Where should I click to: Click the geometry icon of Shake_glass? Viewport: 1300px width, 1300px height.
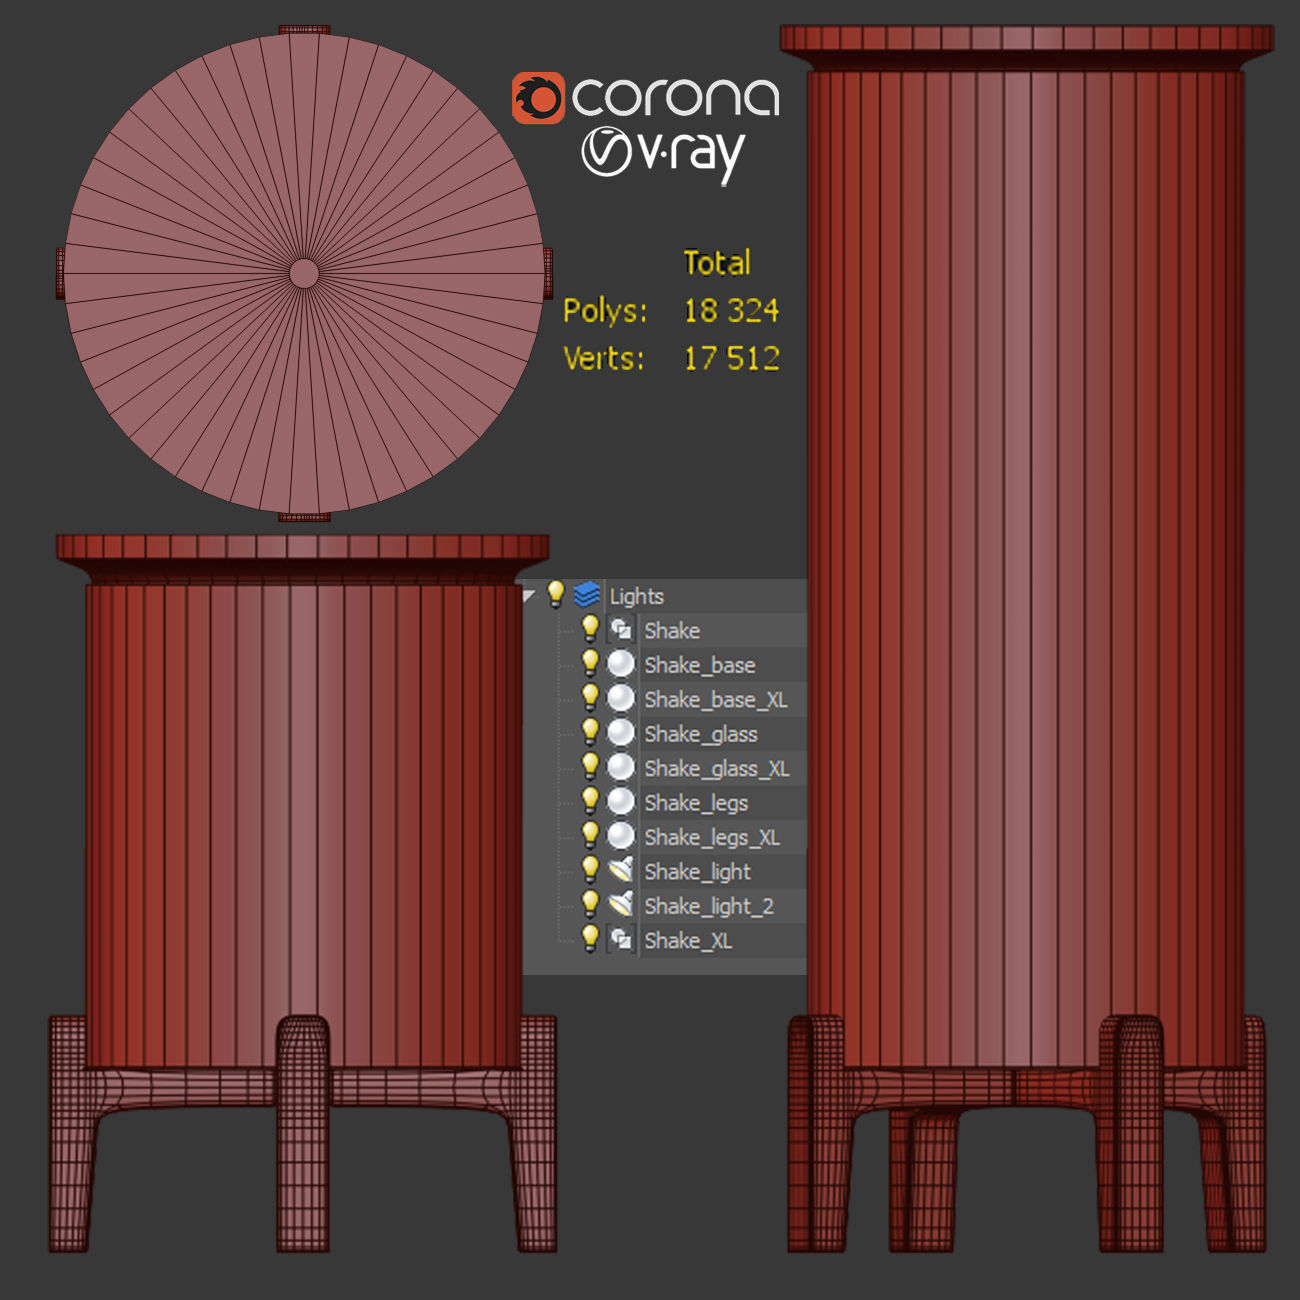[x=621, y=733]
